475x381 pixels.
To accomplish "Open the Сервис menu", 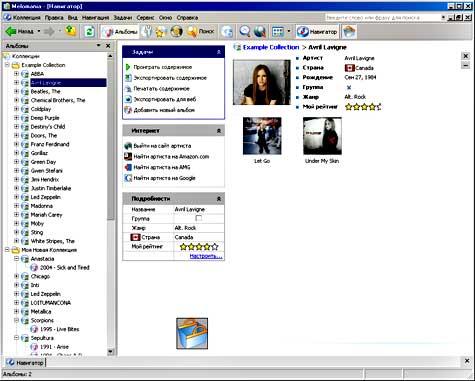I will coord(146,18).
